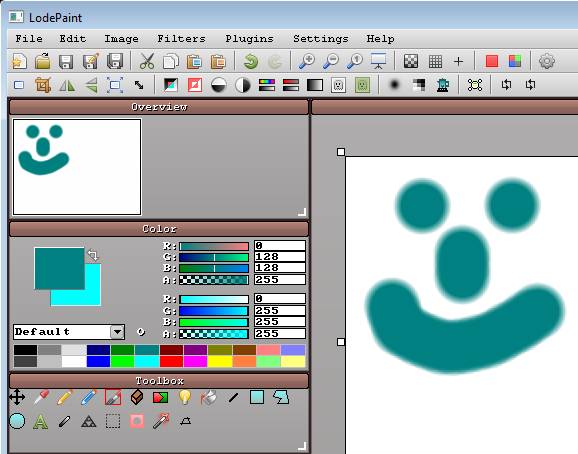Select the Text letter A tool
The height and width of the screenshot is (454, 578).
coord(41,422)
